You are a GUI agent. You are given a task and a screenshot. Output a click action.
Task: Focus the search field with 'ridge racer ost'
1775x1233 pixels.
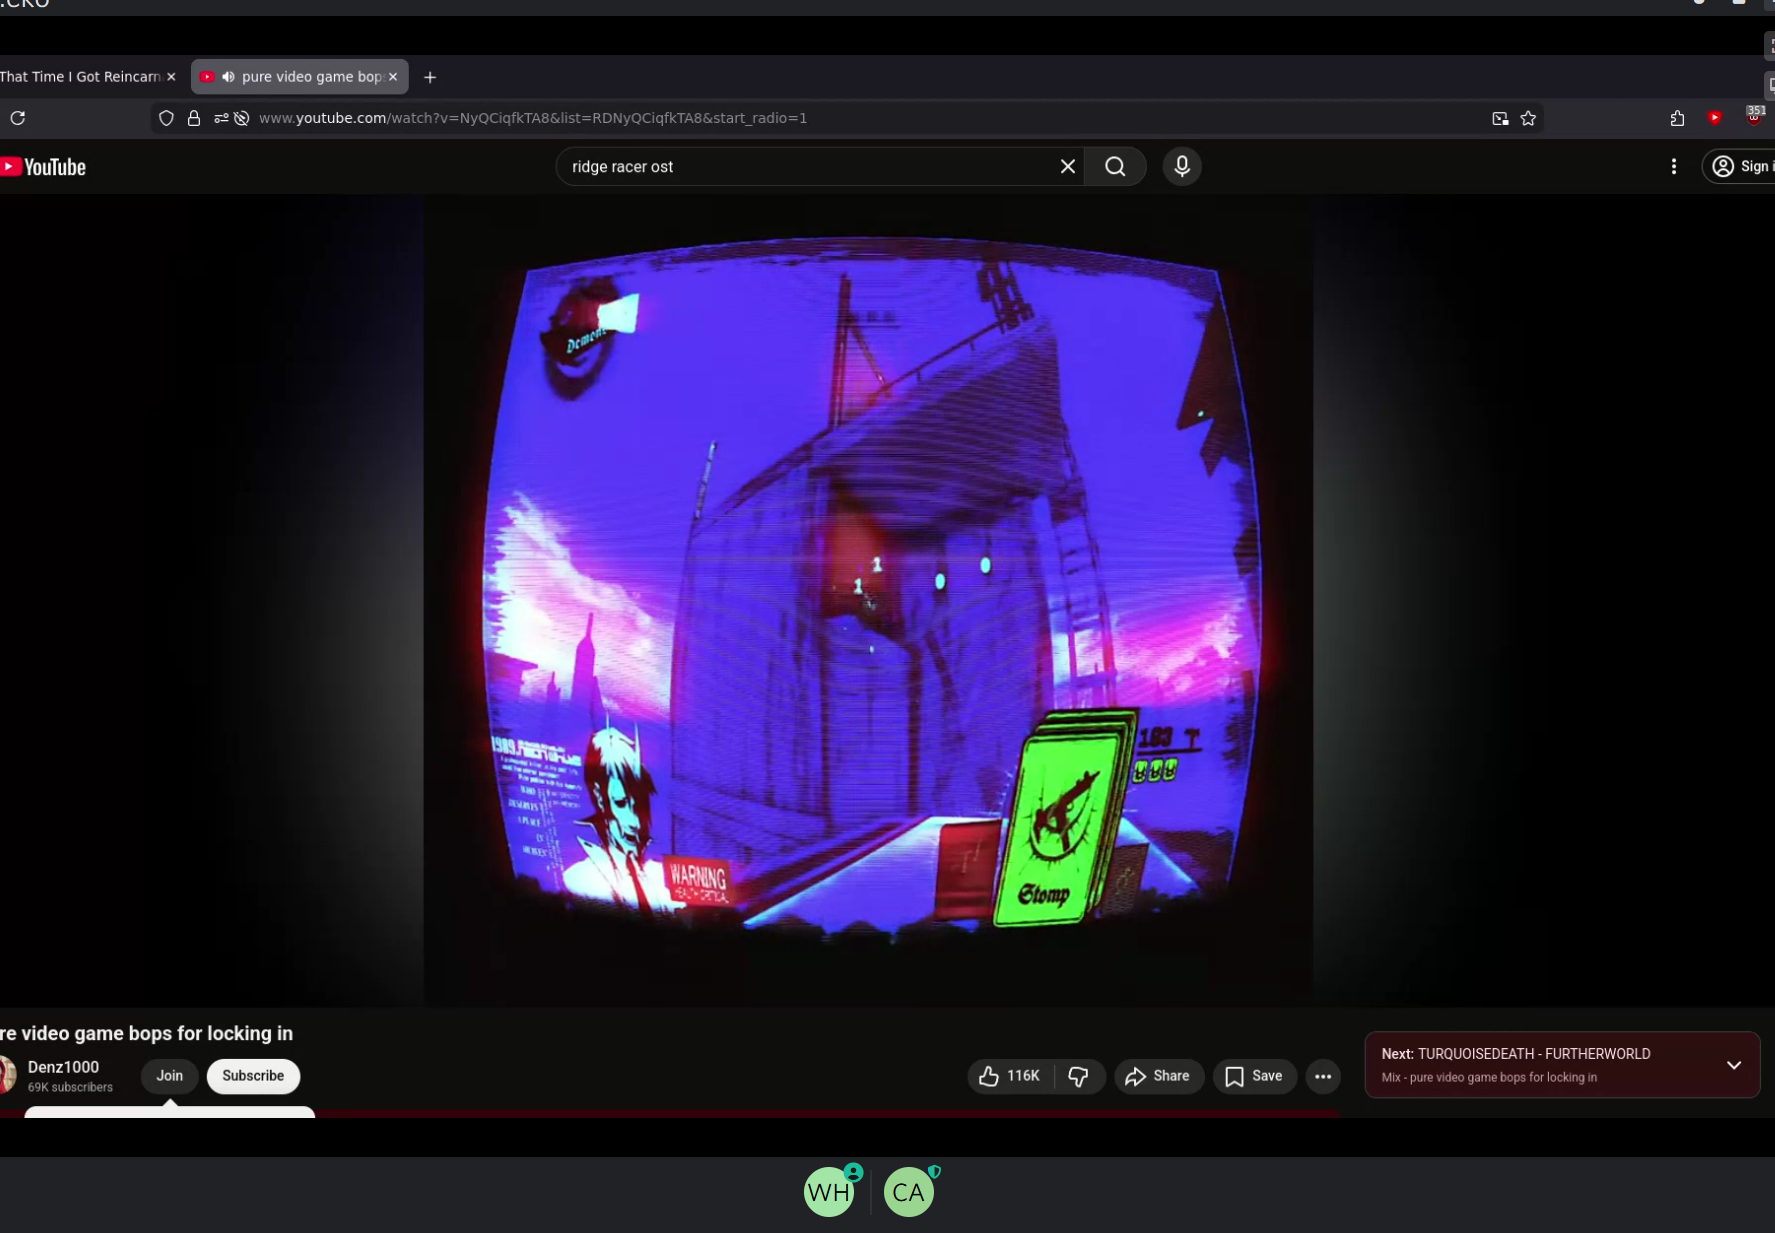pos(800,167)
